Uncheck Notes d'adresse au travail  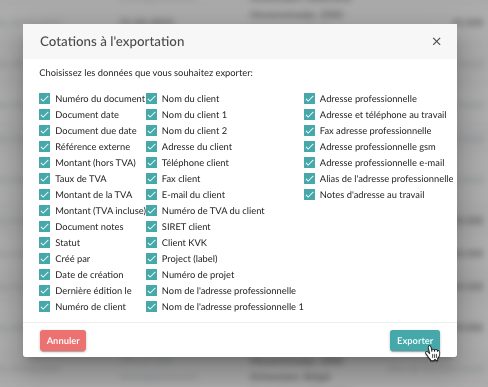point(309,195)
